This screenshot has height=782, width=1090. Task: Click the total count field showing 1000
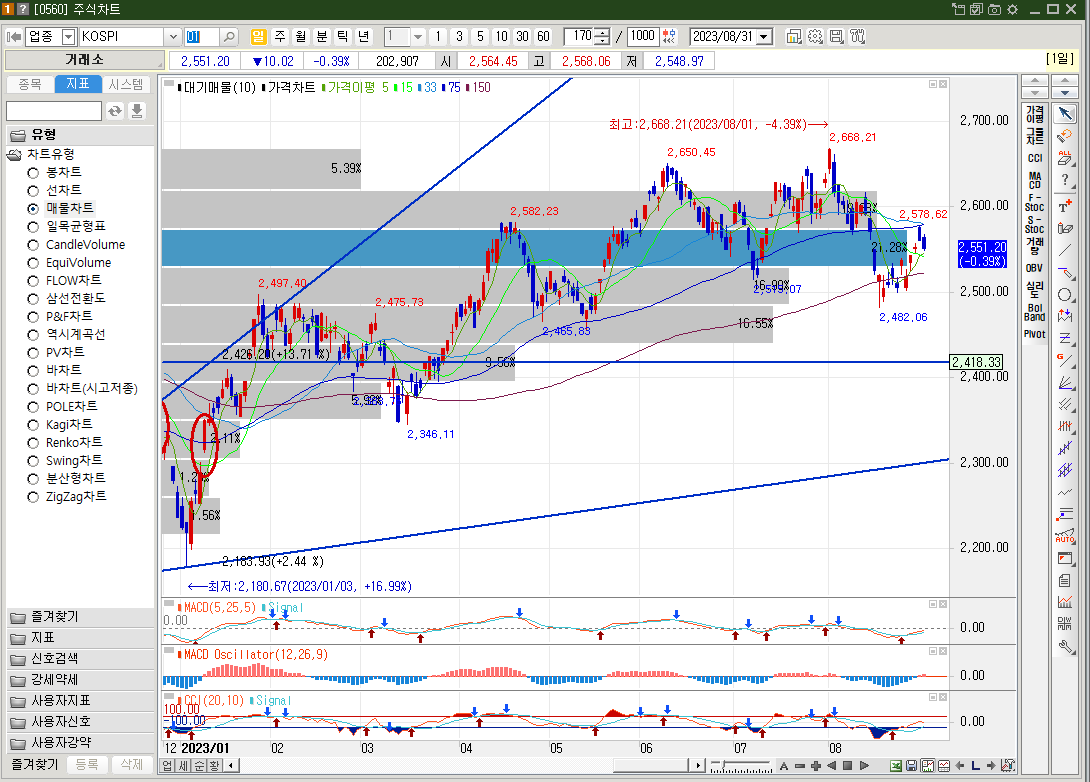coord(643,36)
